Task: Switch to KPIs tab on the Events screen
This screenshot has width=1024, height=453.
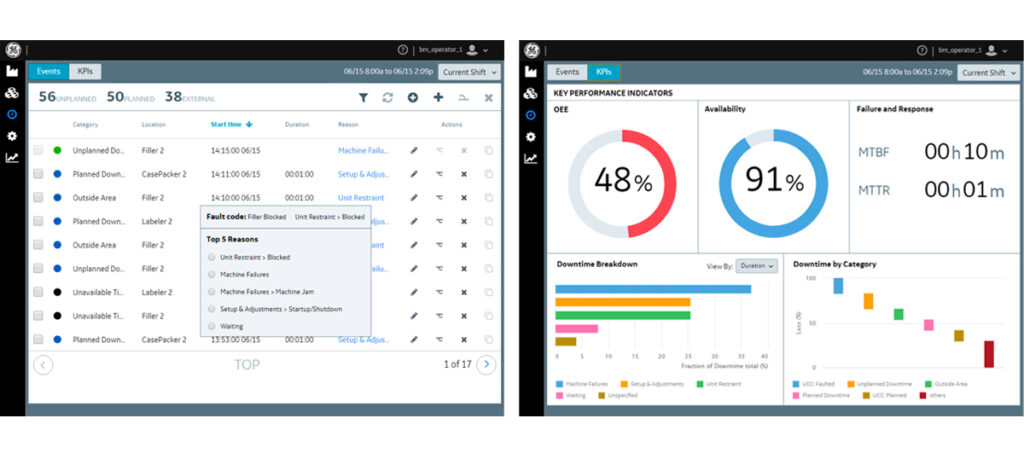Action: [85, 72]
